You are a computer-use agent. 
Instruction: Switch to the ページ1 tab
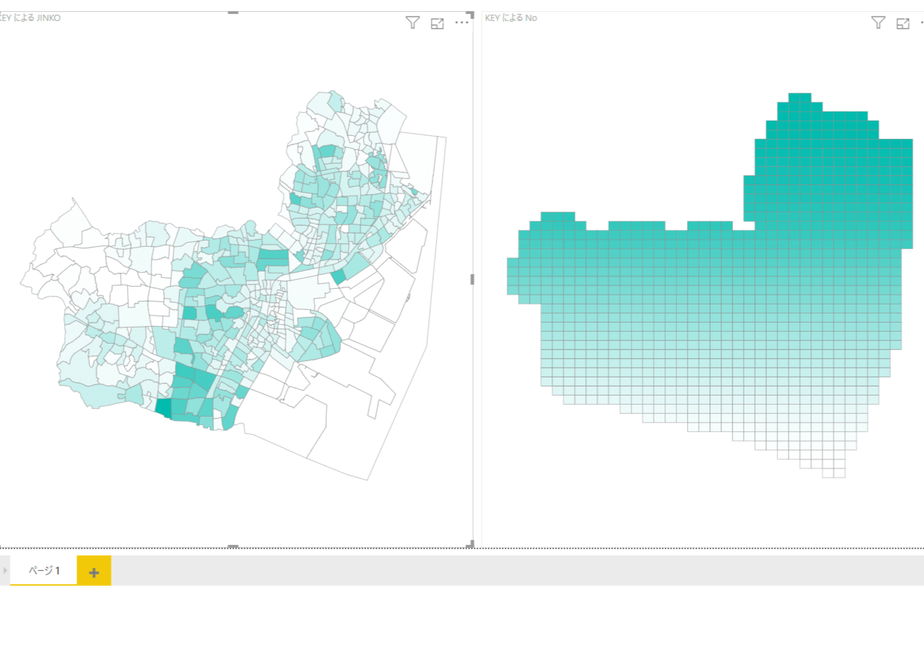coord(44,570)
